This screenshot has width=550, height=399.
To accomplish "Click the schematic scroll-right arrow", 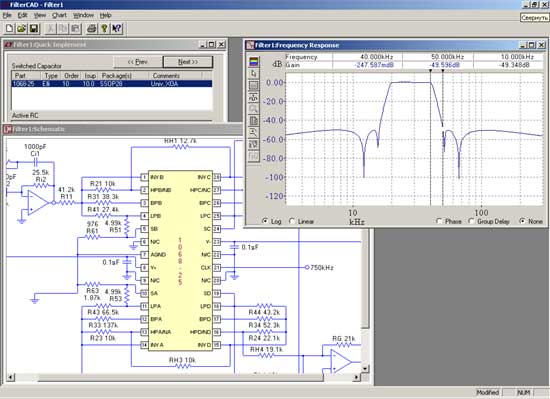I will pyautogui.click(x=357, y=377).
